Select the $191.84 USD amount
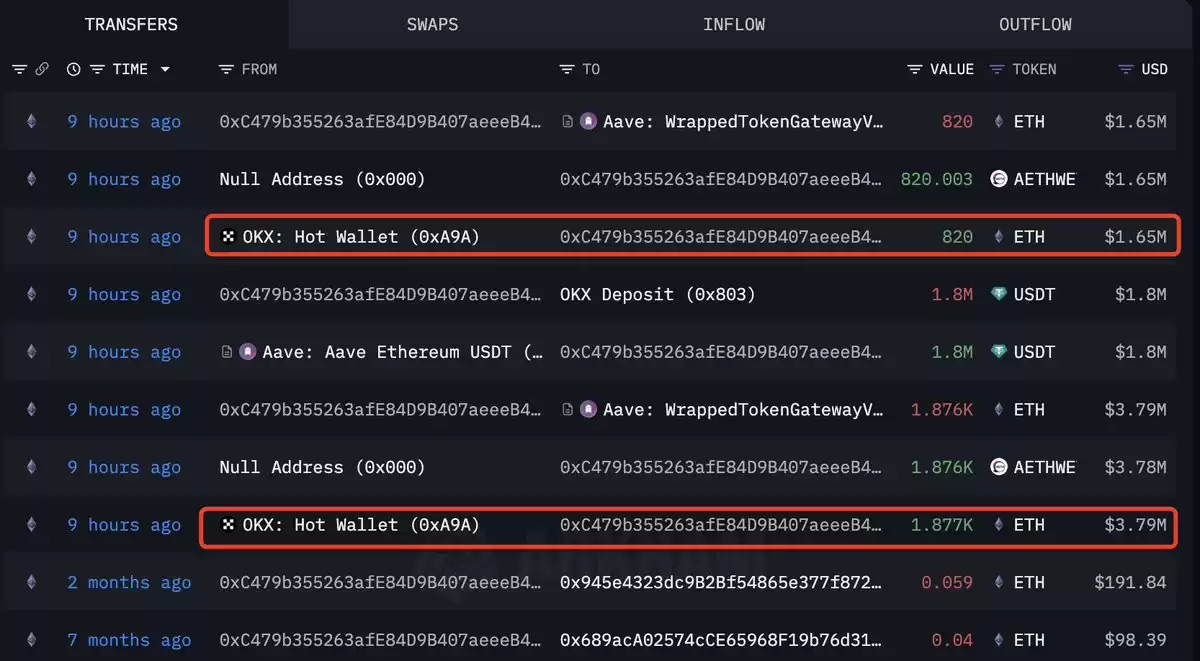 [x=1130, y=583]
